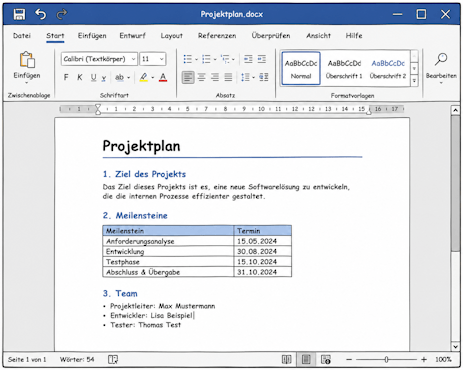
Task: Apply the yellow text highlight color
Action: 144,77
